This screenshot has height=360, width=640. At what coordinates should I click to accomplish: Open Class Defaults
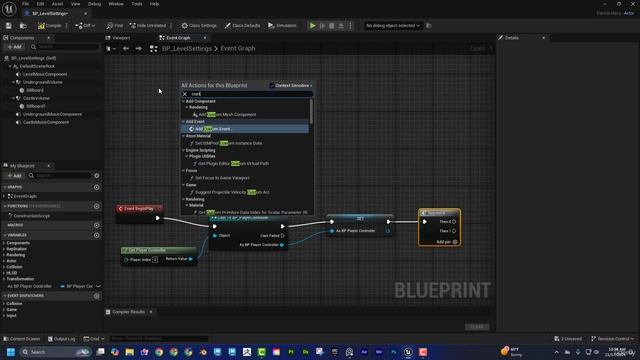pos(242,26)
